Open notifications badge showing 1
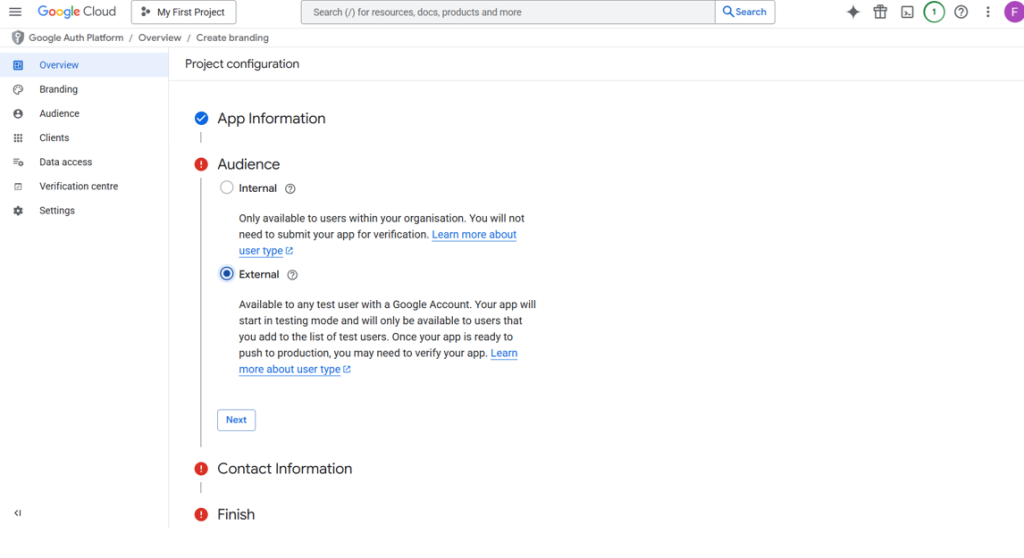1024x558 pixels. point(934,12)
